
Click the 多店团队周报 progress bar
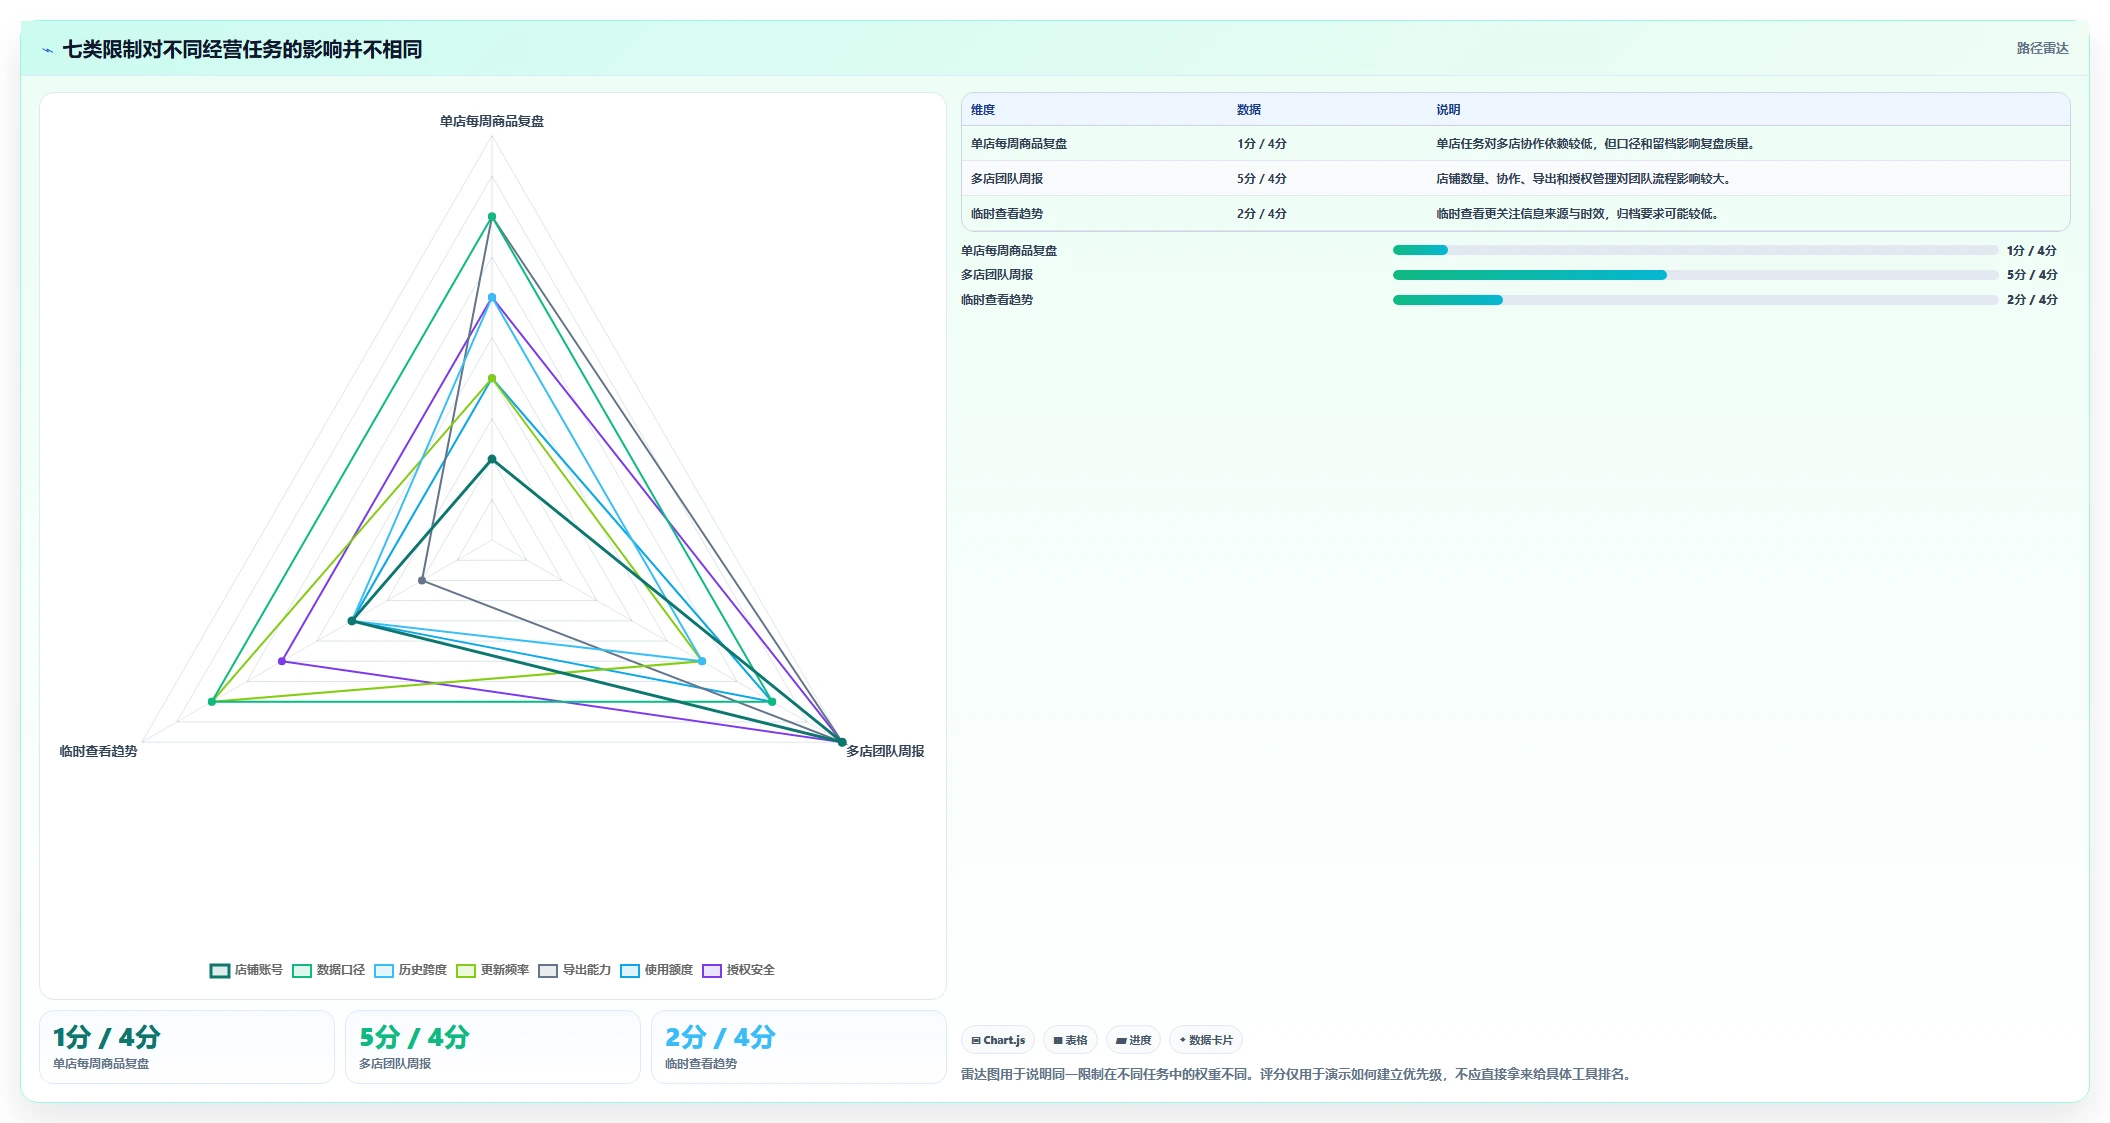tap(1695, 275)
